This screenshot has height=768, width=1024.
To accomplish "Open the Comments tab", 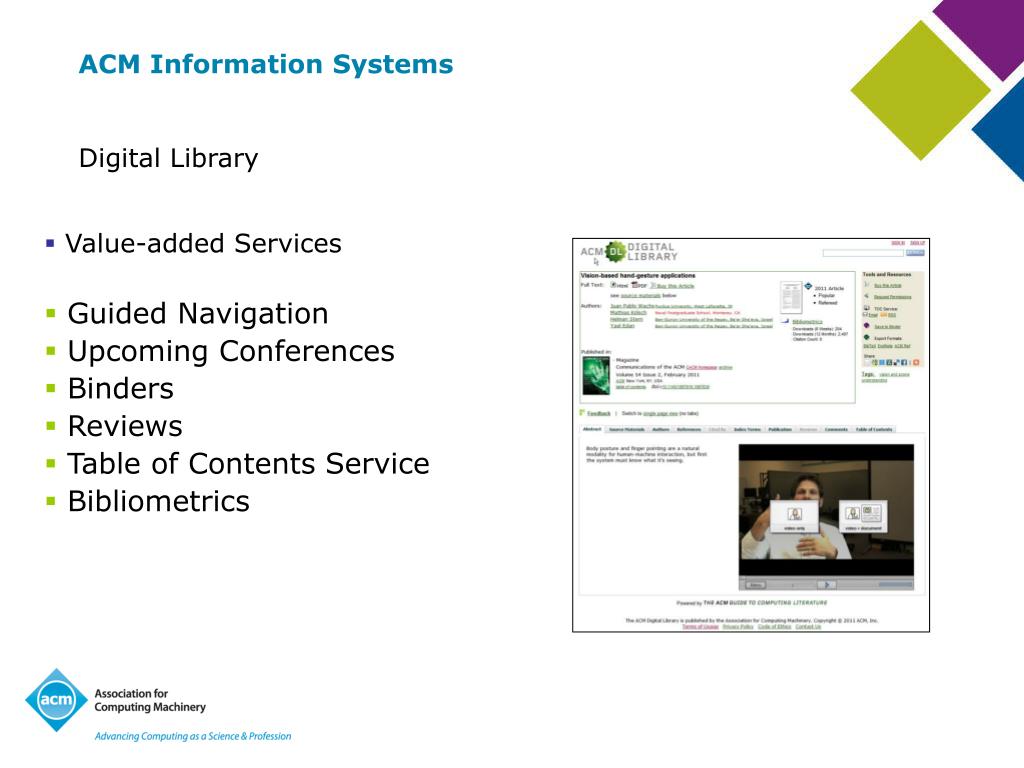I will click(x=836, y=429).
